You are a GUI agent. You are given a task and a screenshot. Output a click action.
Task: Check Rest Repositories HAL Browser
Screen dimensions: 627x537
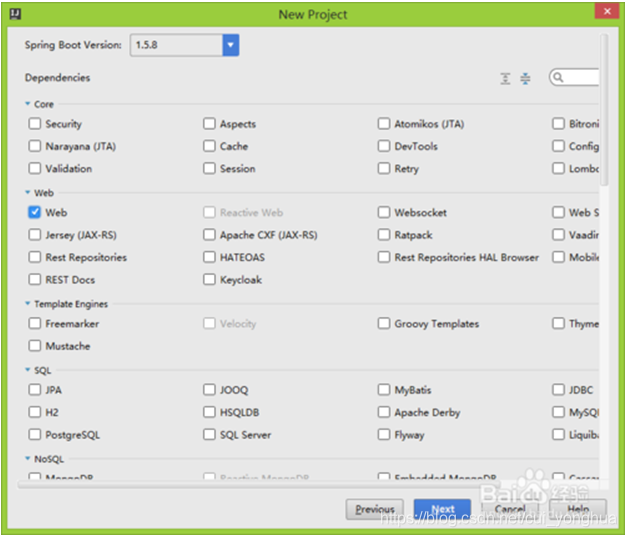[x=384, y=257]
